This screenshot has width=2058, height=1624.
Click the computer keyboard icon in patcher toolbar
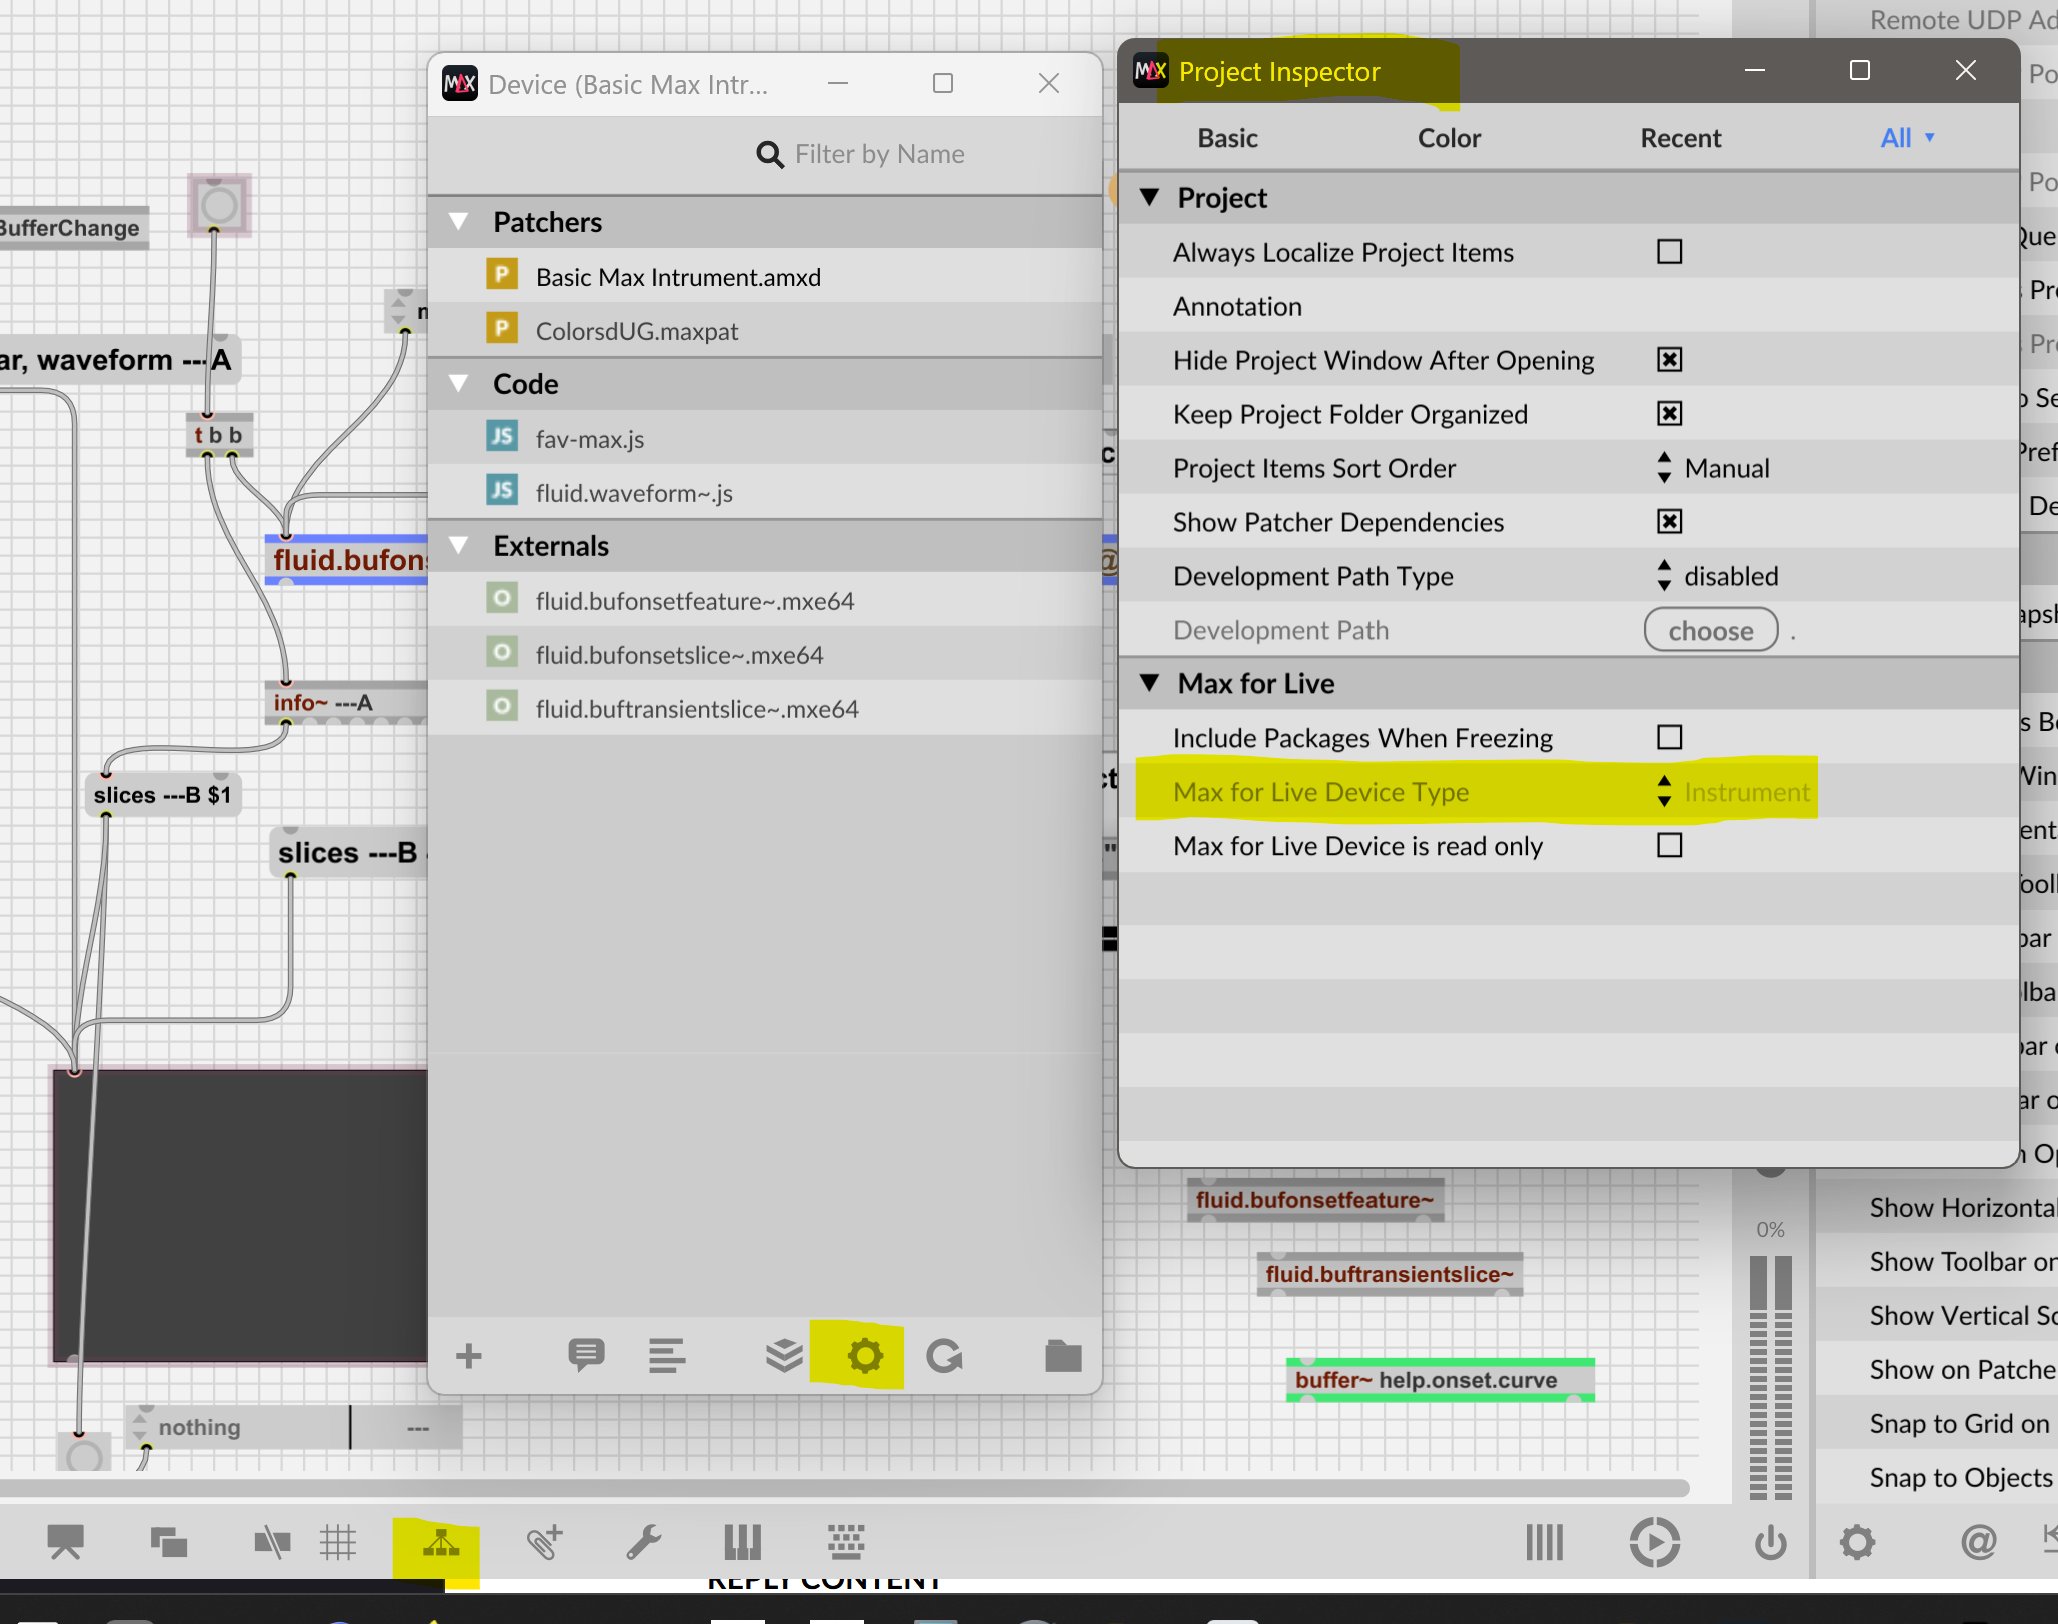(x=846, y=1542)
